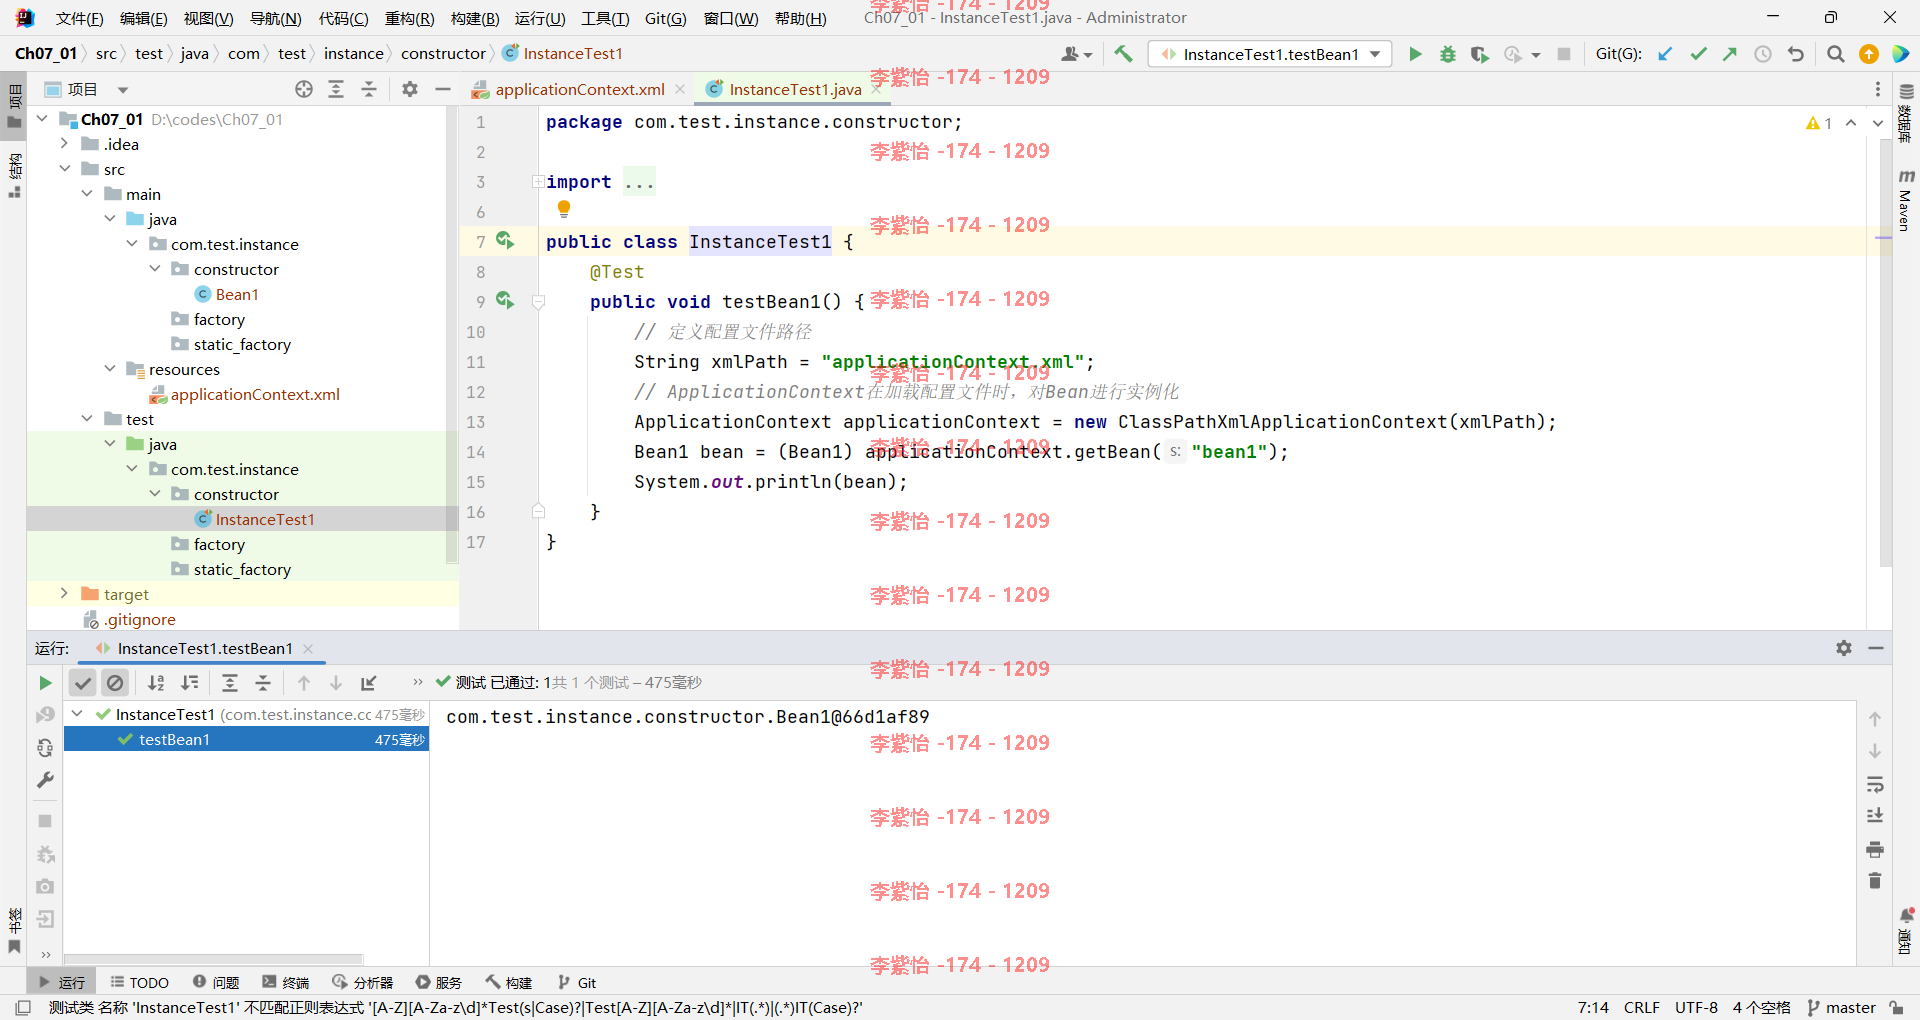
Task: Rollback changes undo icon
Action: [1796, 54]
